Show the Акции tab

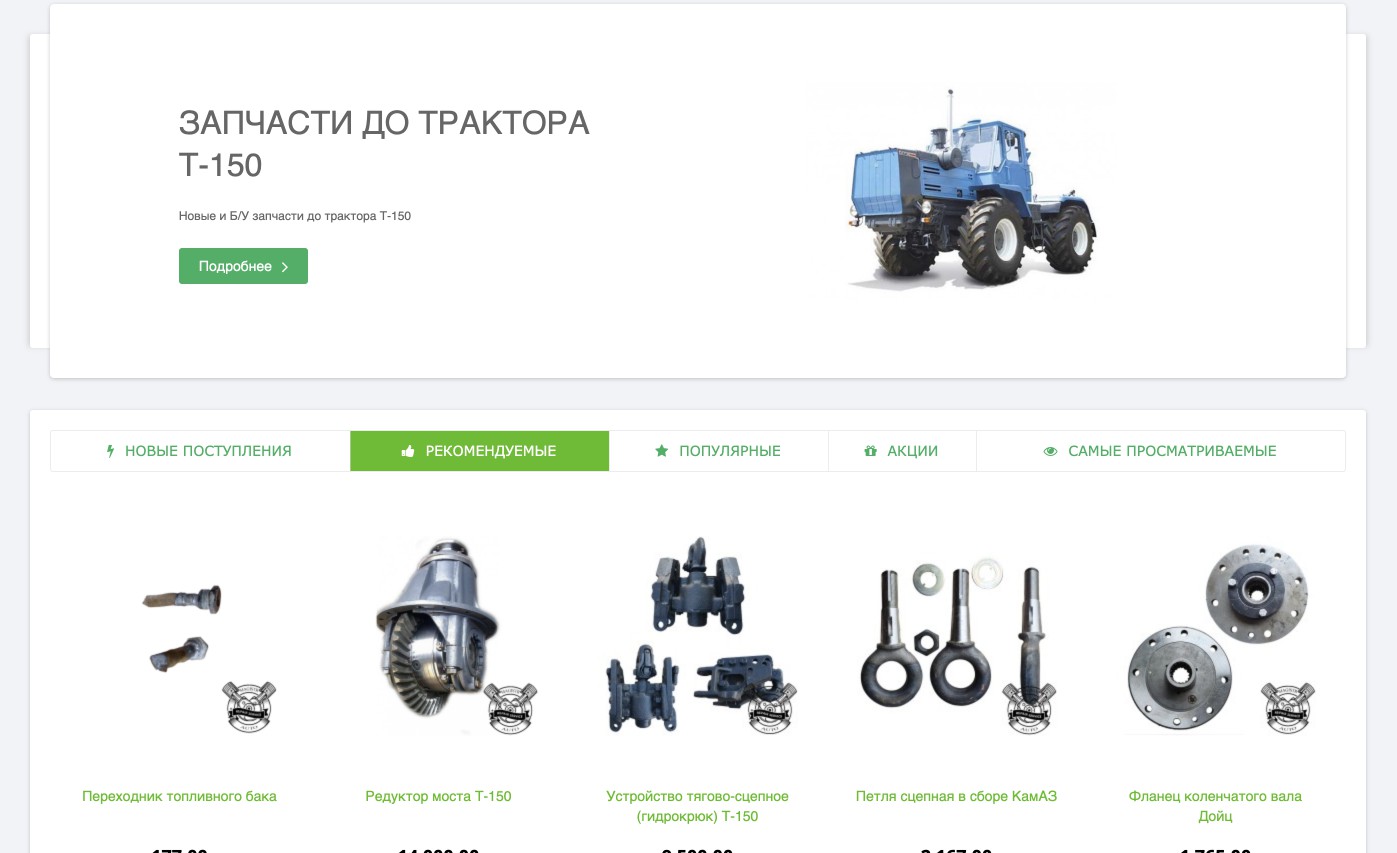click(902, 451)
